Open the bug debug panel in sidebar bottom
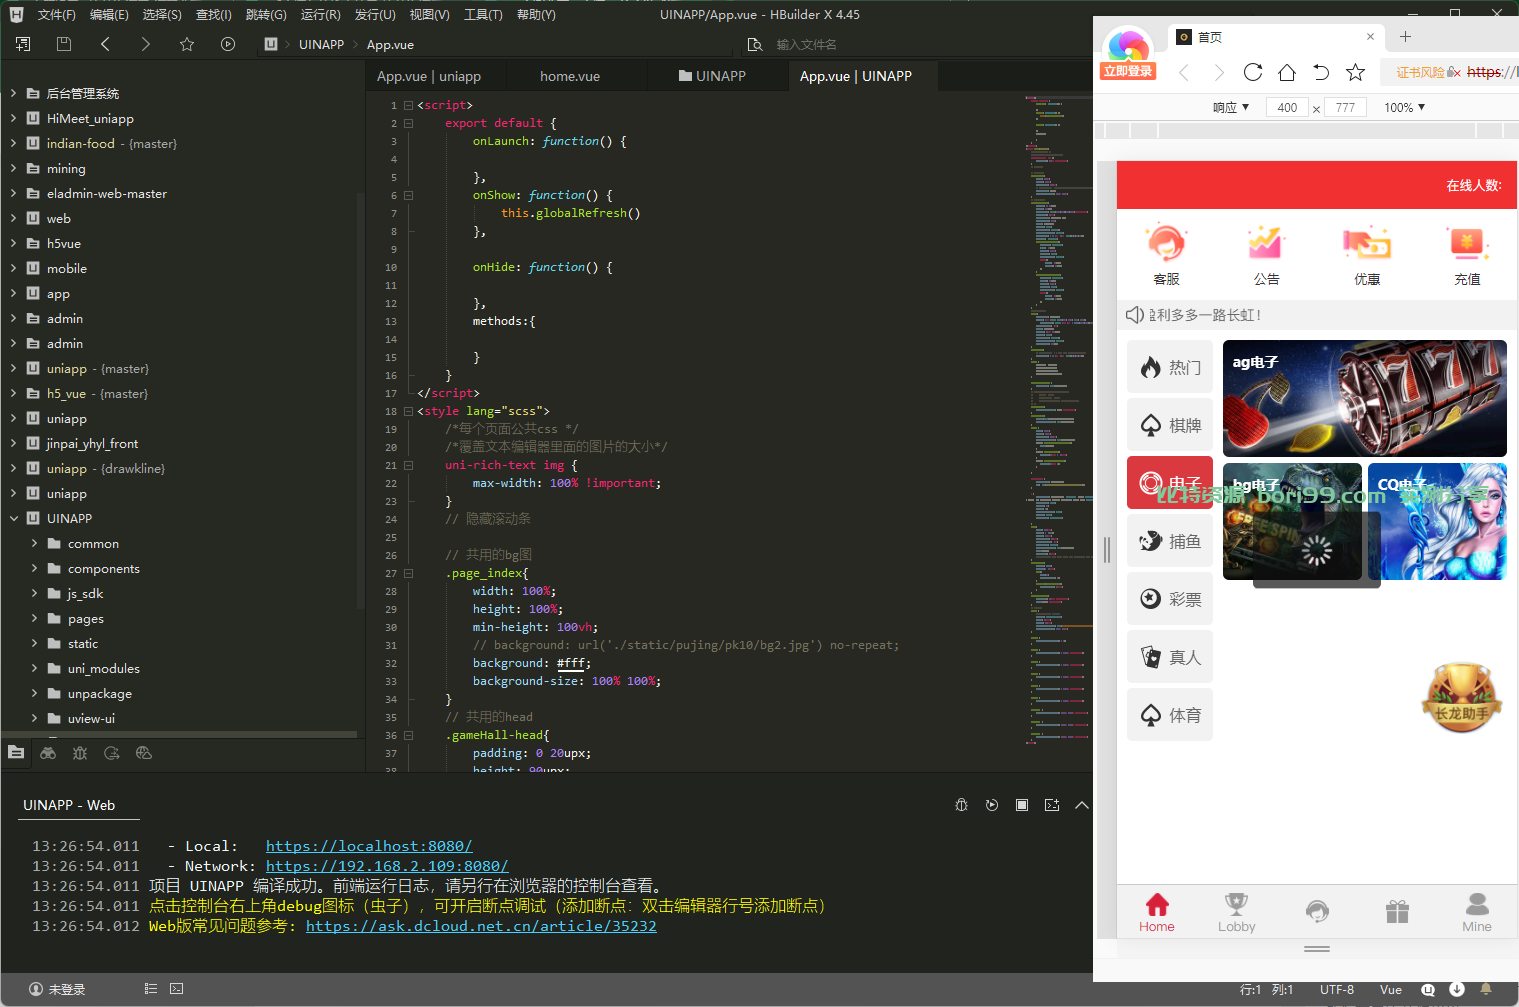 (x=80, y=753)
